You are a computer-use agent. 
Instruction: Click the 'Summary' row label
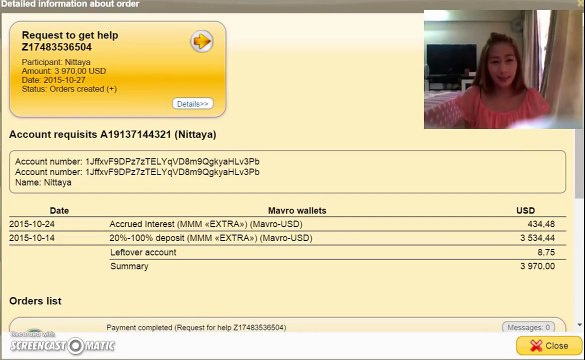click(x=129, y=266)
